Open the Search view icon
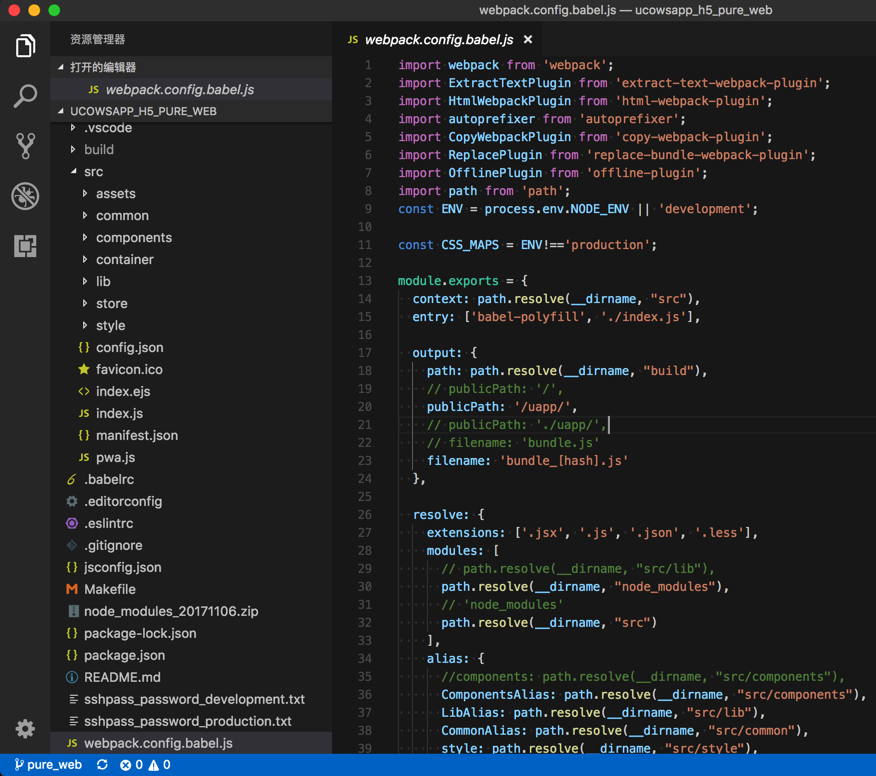This screenshot has height=776, width=876. coord(25,96)
